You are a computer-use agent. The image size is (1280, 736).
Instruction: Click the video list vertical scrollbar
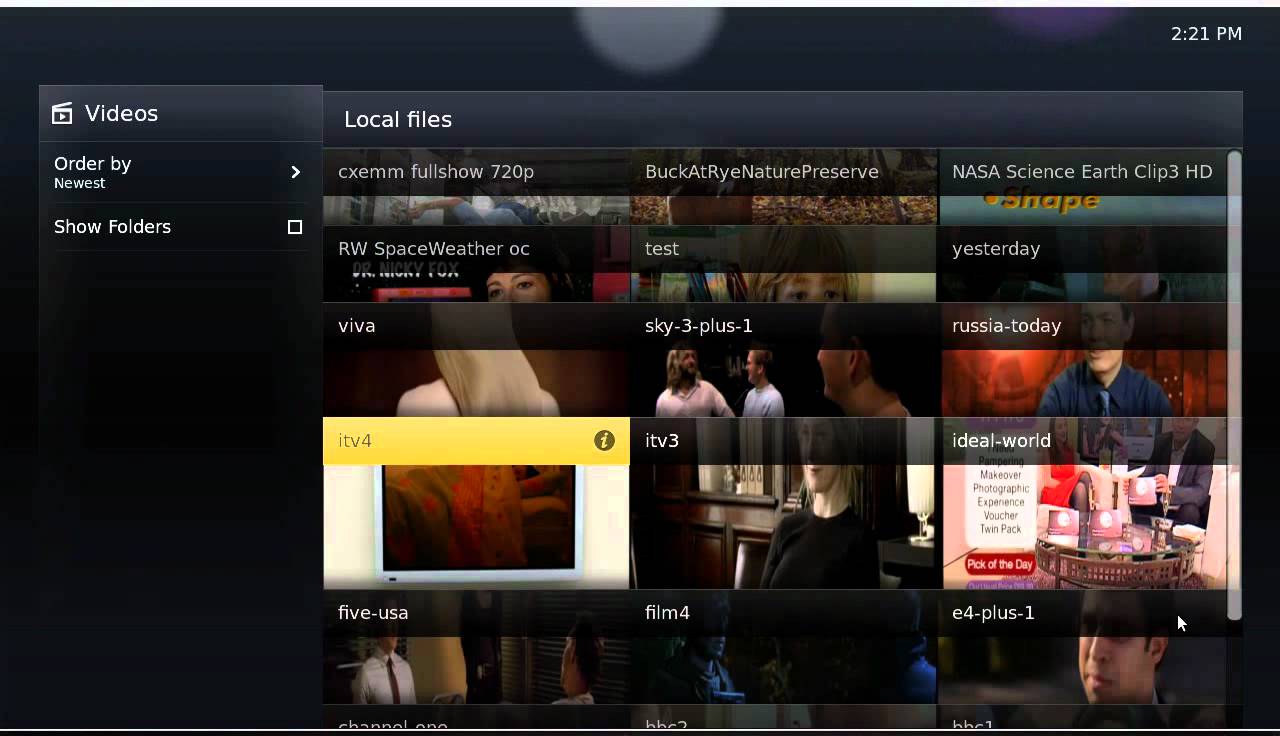(x=1234, y=385)
